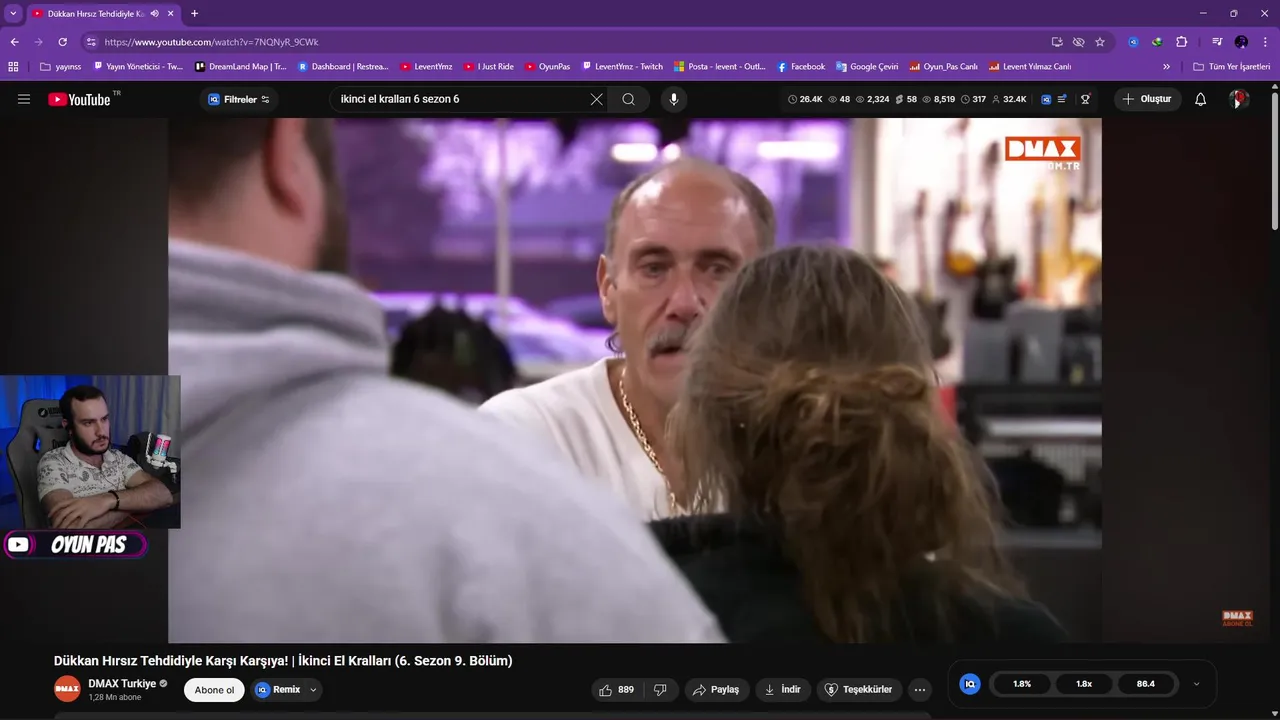Open browser profile avatar
This screenshot has height=720, width=1280.
(1241, 42)
